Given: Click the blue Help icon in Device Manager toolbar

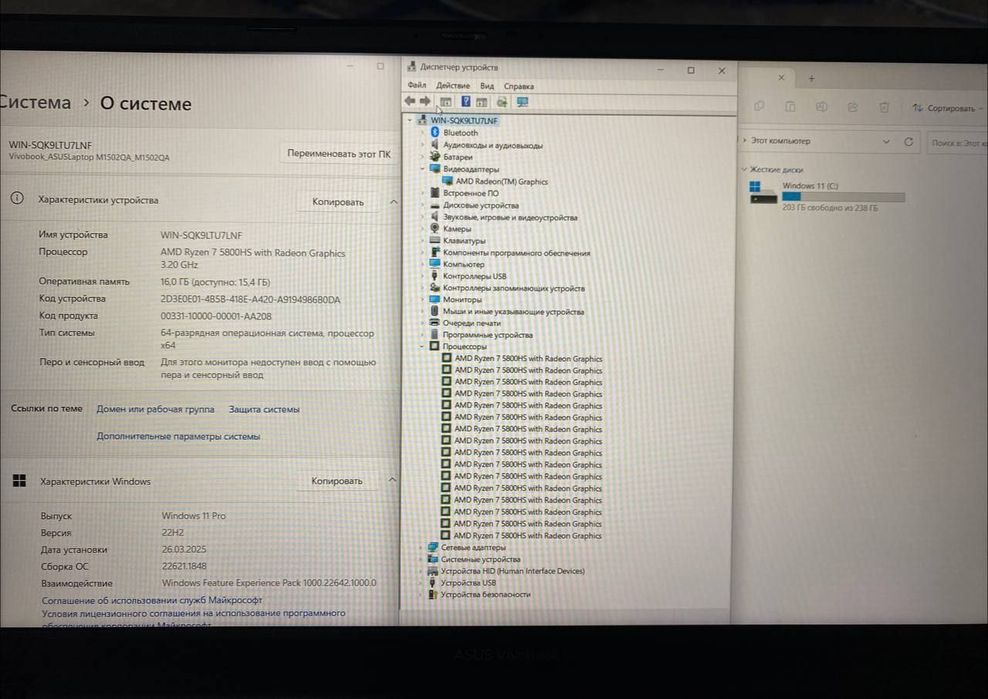Looking at the screenshot, I should tap(466, 101).
